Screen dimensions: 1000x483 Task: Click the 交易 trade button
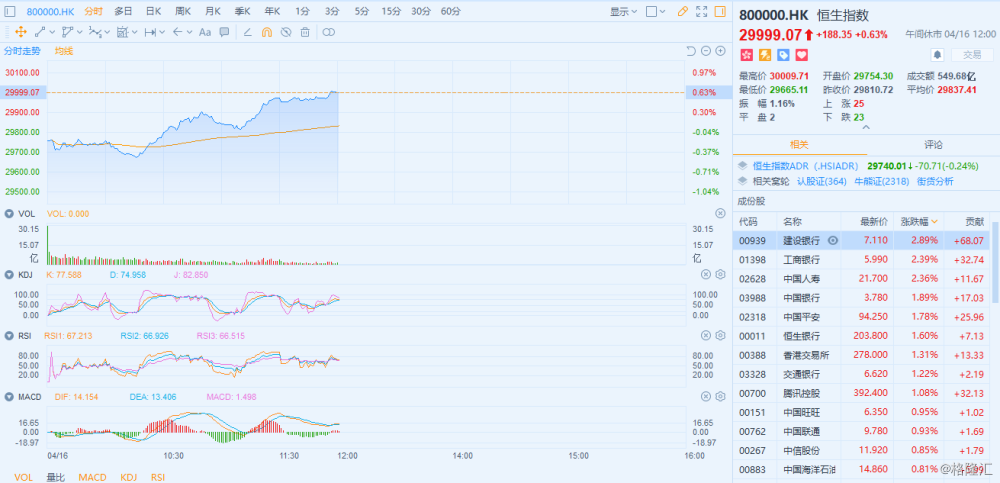(x=972, y=55)
